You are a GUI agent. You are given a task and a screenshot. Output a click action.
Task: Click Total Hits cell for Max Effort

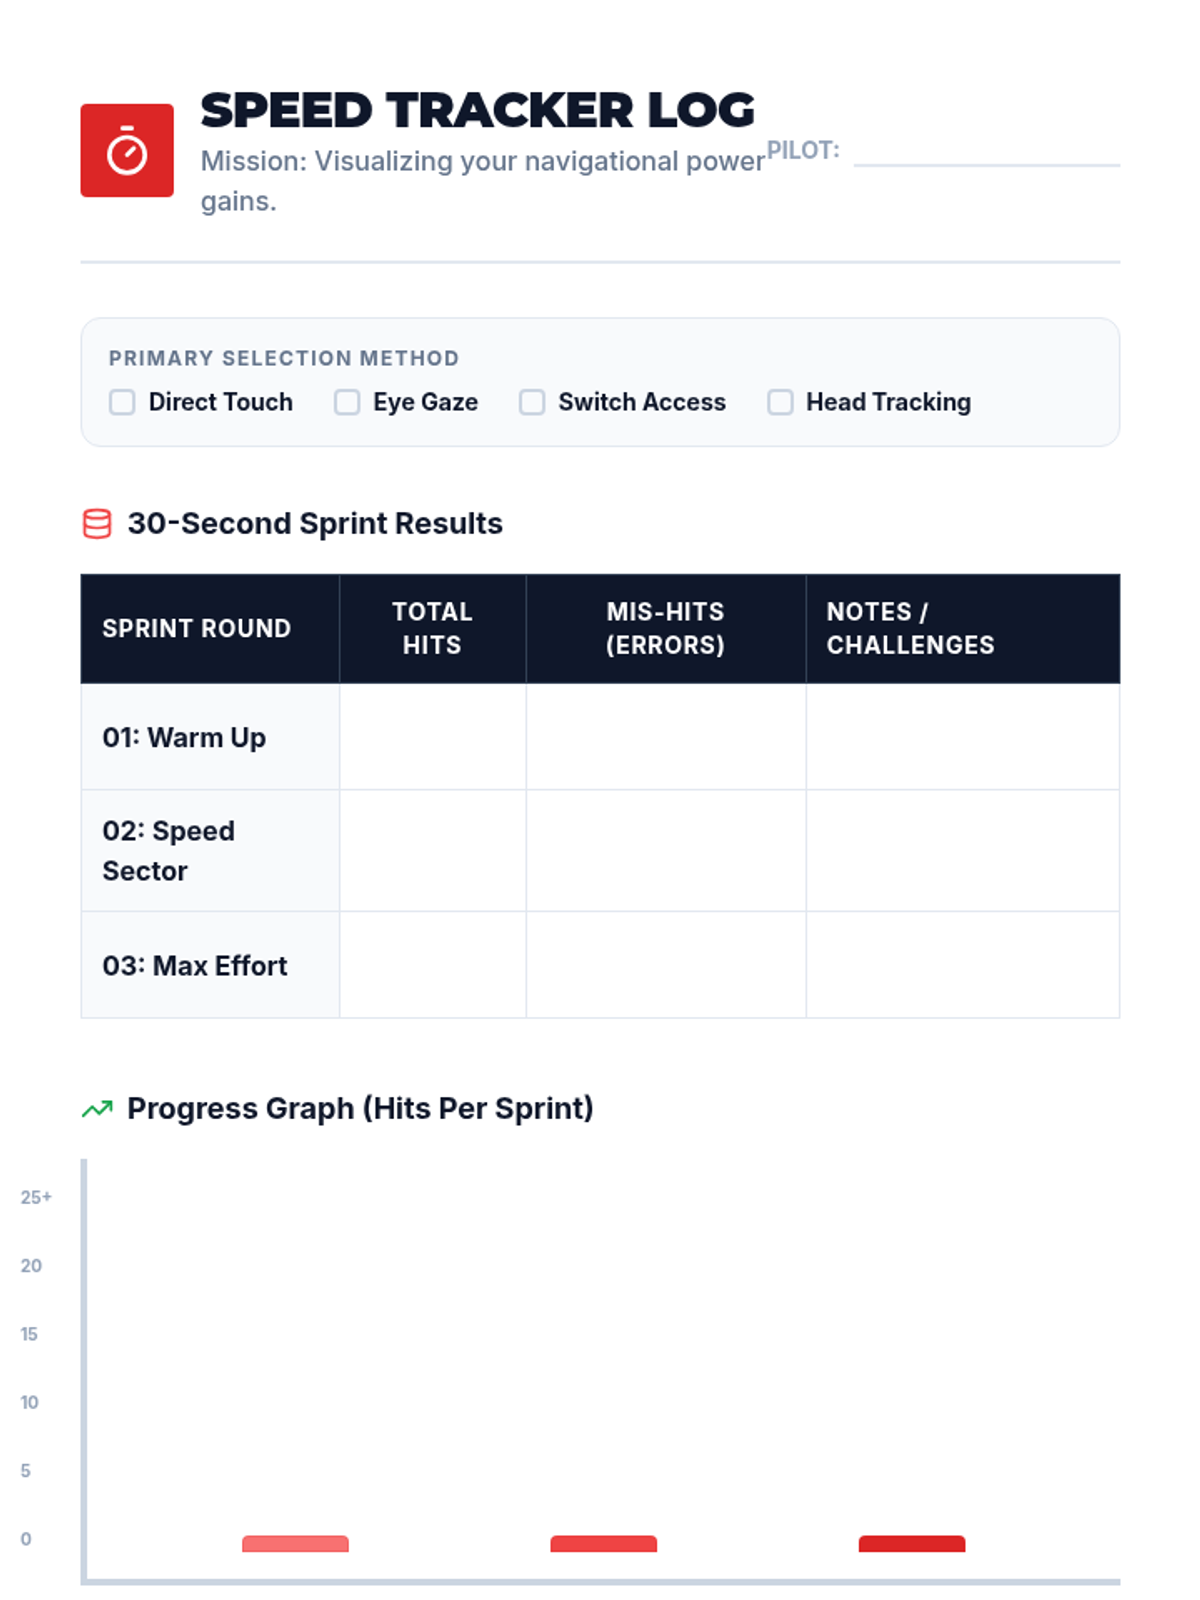point(433,965)
